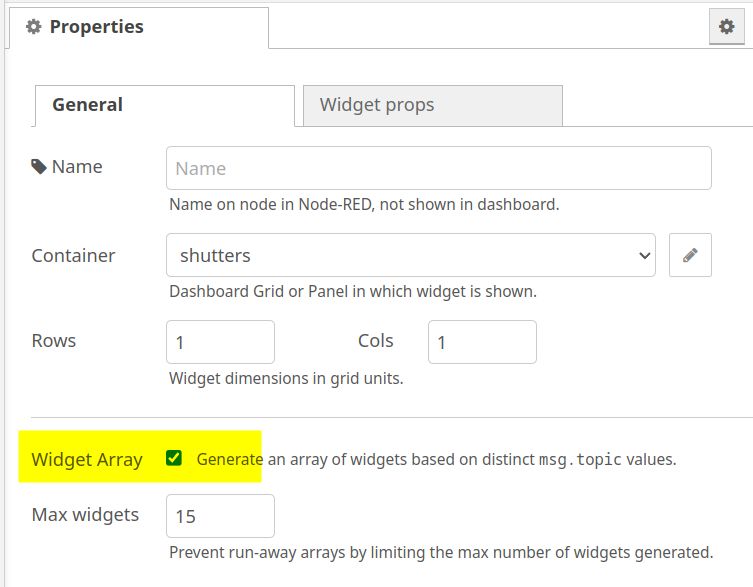Toggle the Widget Array checkbox
The width and height of the screenshot is (753, 587).
click(x=174, y=458)
